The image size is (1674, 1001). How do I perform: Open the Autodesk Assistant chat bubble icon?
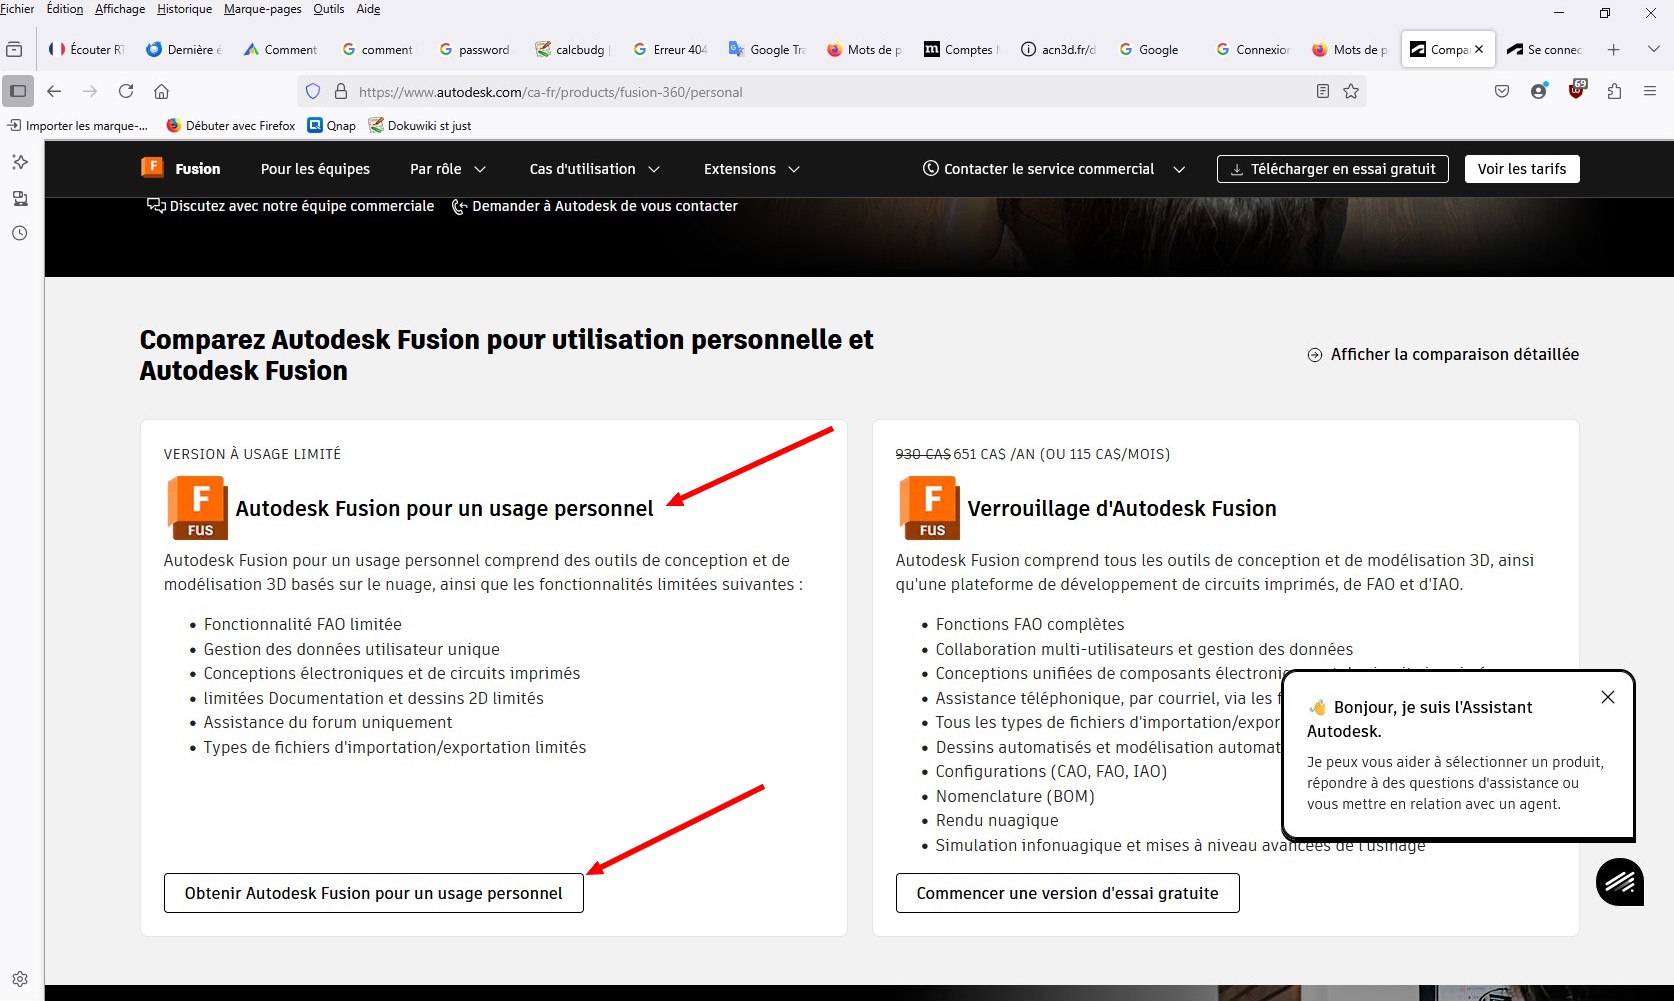(1619, 881)
